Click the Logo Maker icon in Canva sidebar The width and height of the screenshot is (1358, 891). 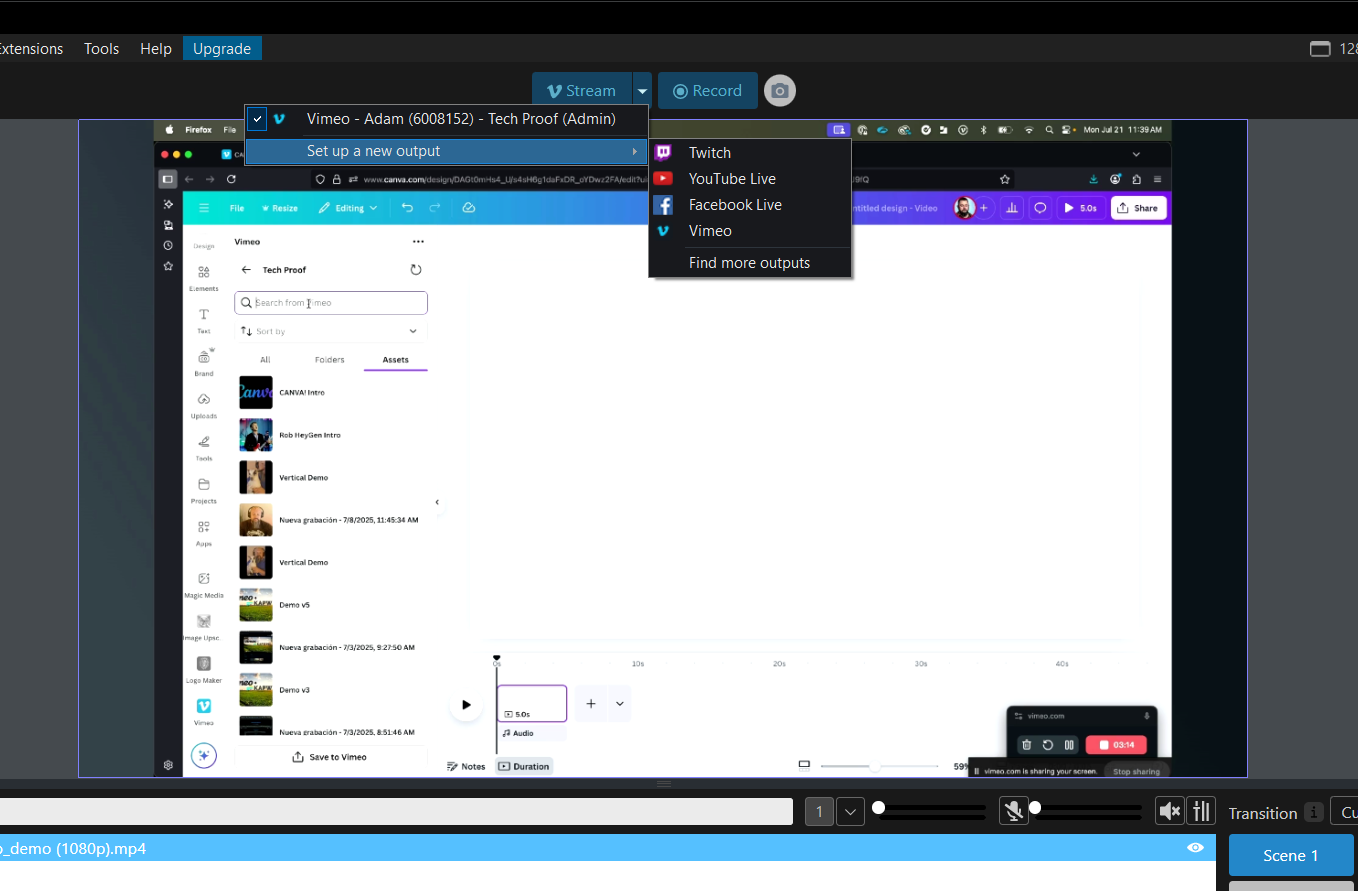(x=204, y=663)
